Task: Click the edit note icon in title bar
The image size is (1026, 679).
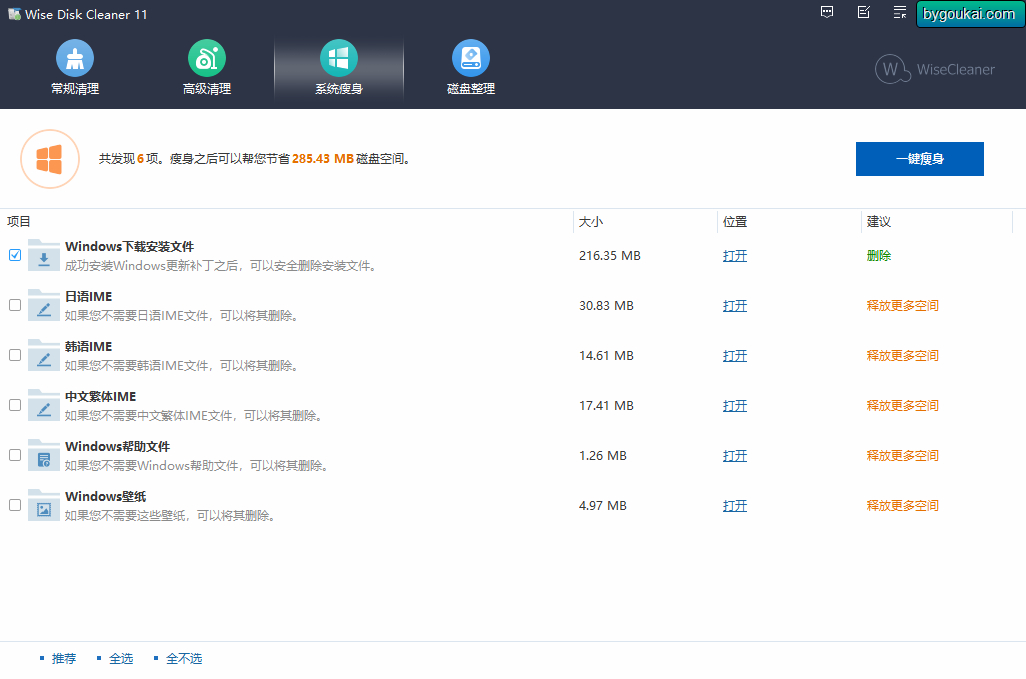Action: tap(864, 12)
